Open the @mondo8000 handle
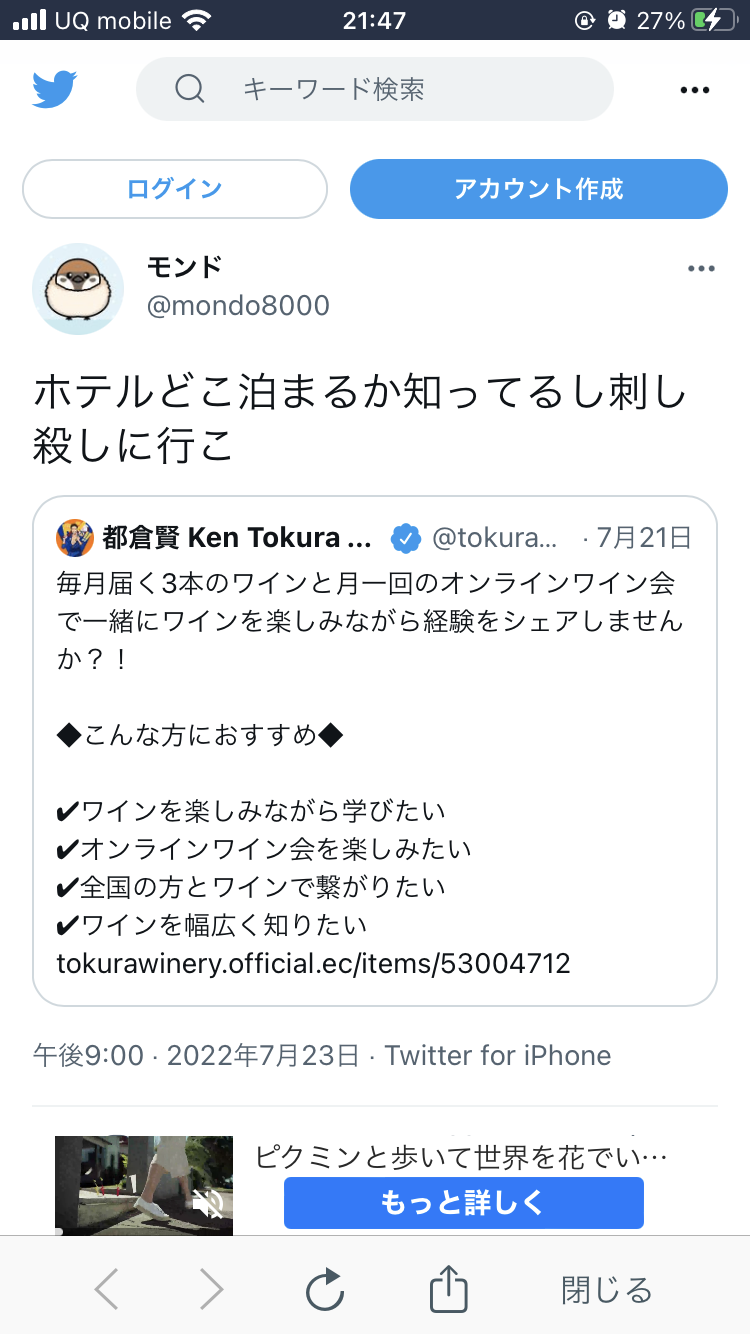Screen dimensions: 750x1334 pos(238,305)
